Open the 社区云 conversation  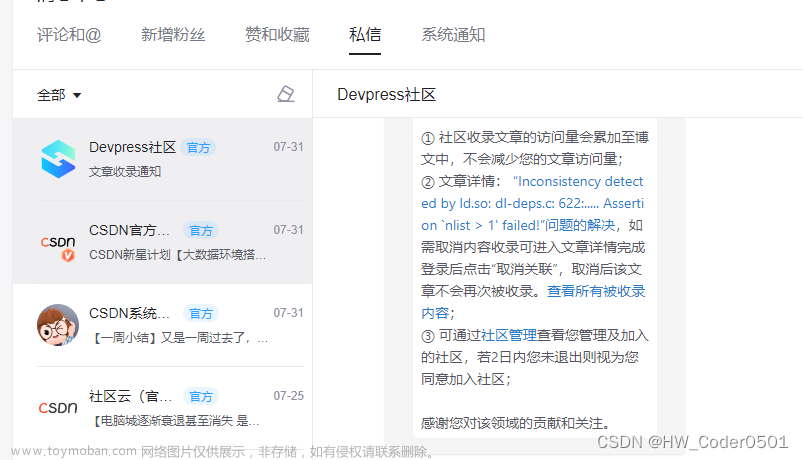click(x=162, y=408)
